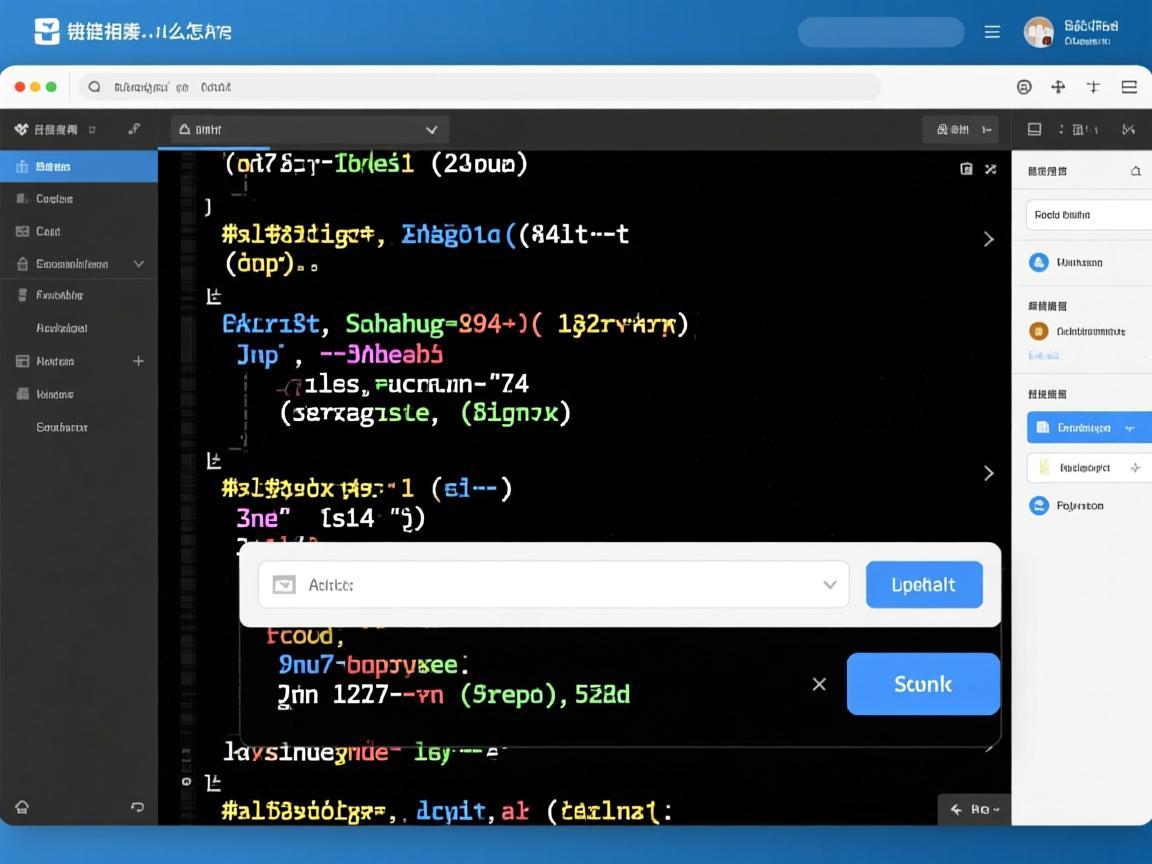Viewport: 1152px width, 864px height.
Task: Expand the upper right arrow in the code editor
Action: pos(988,239)
